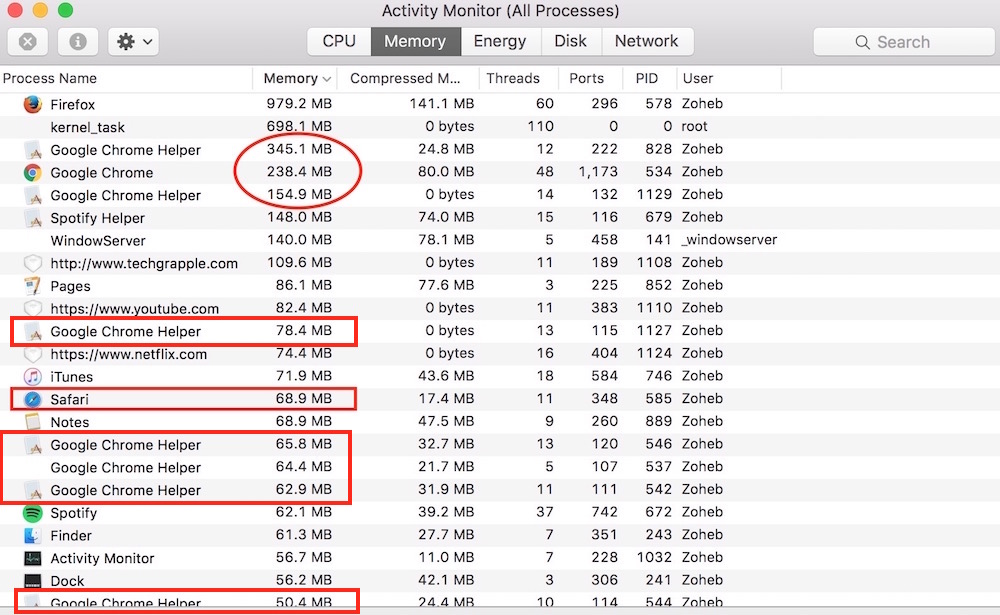This screenshot has width=1000, height=615.
Task: Click the Google Chrome process icon
Action: pyautogui.click(x=33, y=172)
